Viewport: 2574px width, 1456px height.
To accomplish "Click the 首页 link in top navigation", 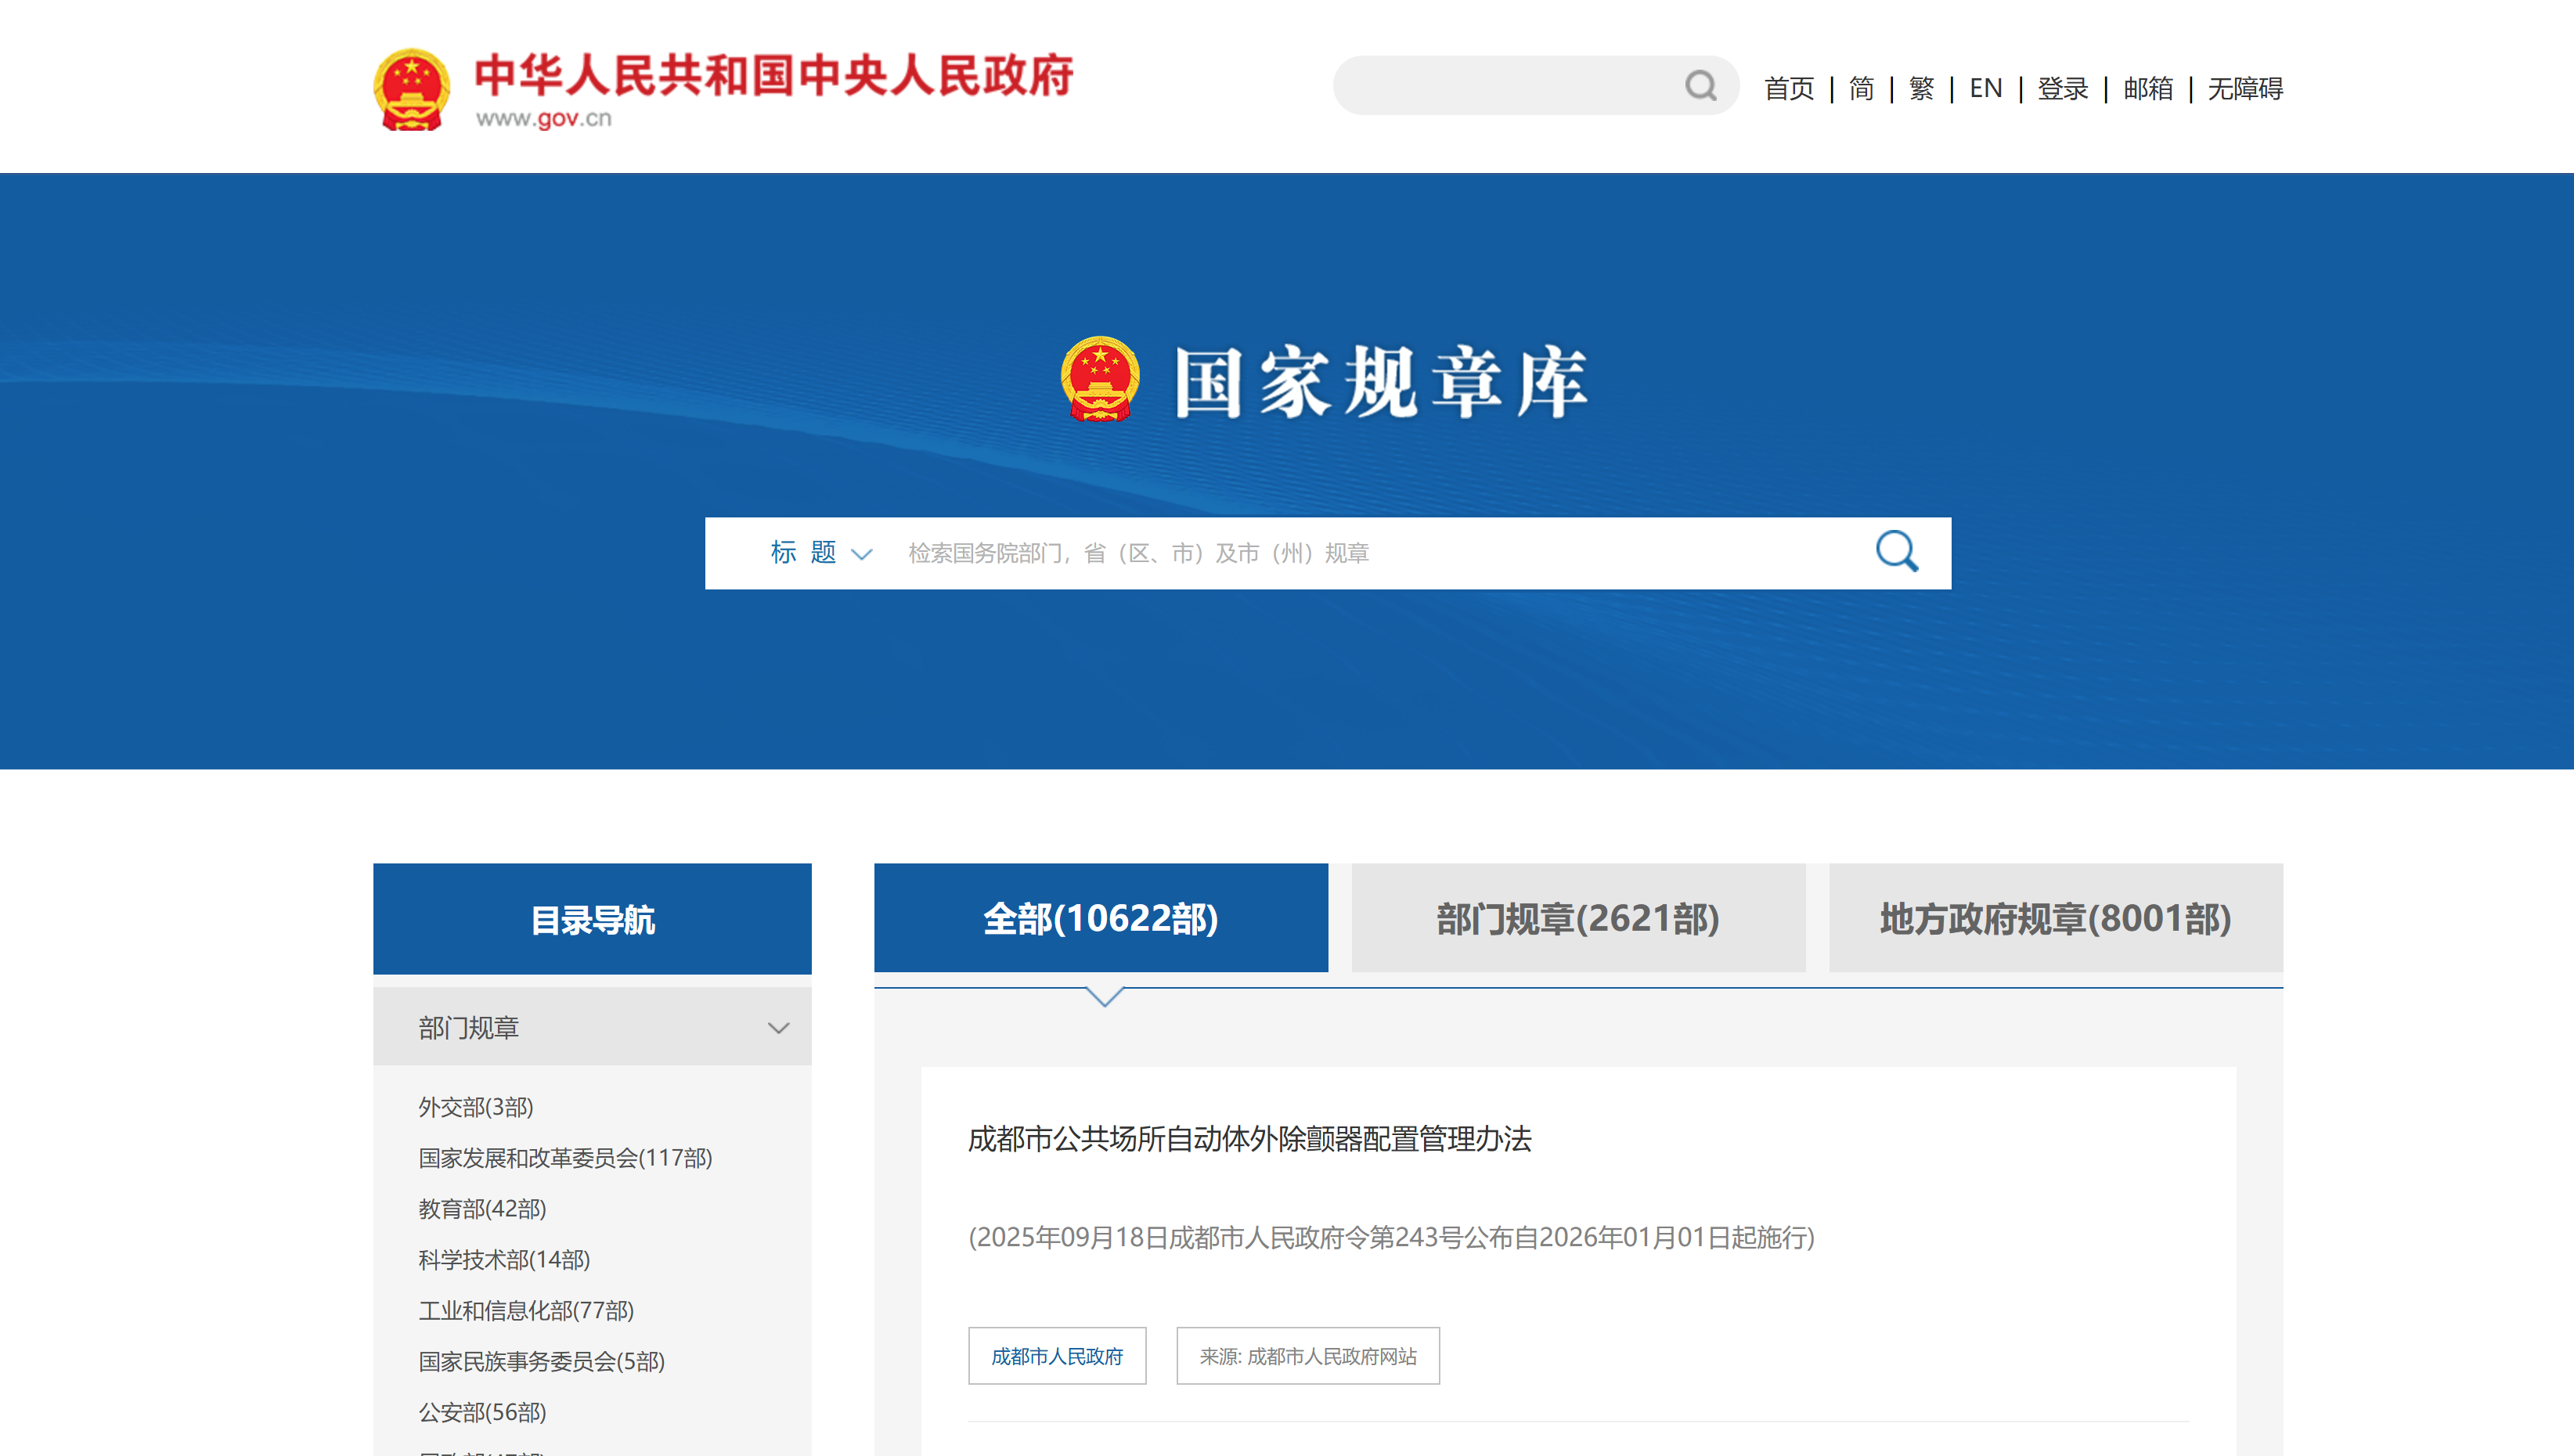I will click(1788, 88).
